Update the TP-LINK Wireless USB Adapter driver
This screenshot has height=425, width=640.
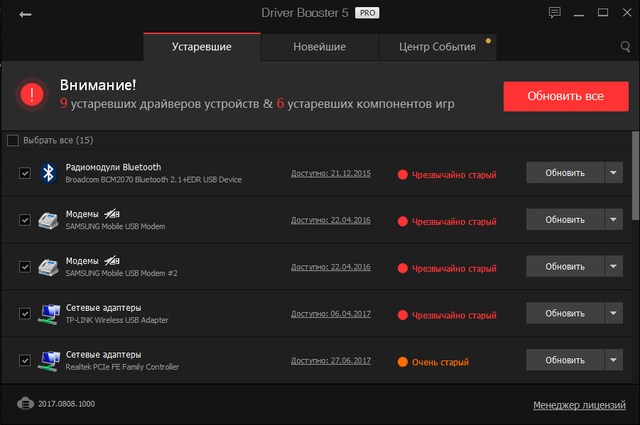[565, 313]
